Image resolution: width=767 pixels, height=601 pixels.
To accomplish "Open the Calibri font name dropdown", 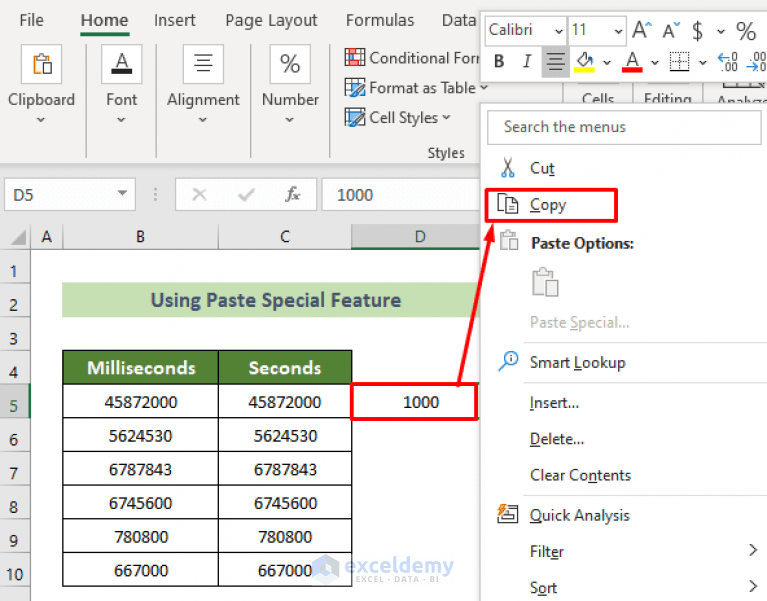I will 559,31.
